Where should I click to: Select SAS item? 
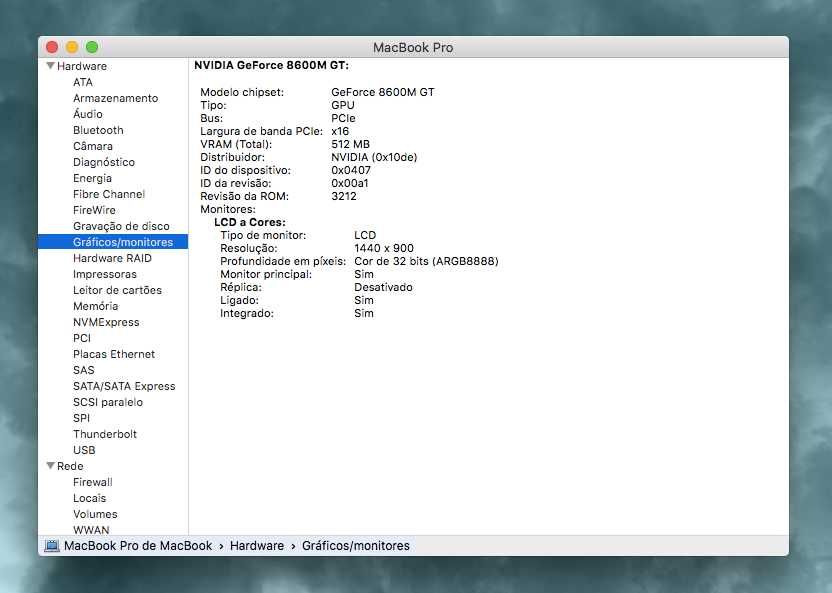[84, 370]
